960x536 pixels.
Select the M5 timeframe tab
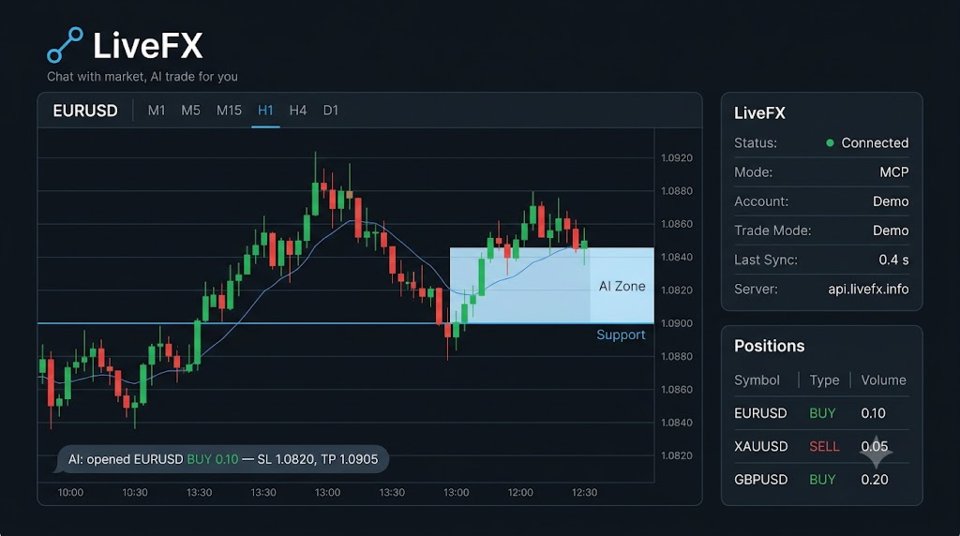190,110
